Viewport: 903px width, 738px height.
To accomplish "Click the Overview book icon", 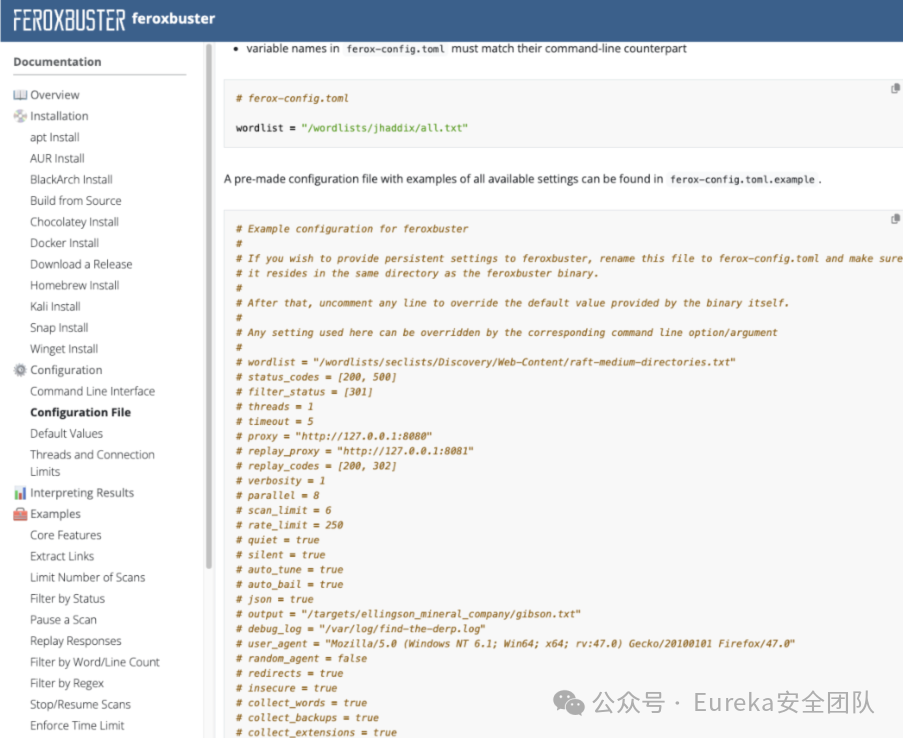I will [20, 95].
